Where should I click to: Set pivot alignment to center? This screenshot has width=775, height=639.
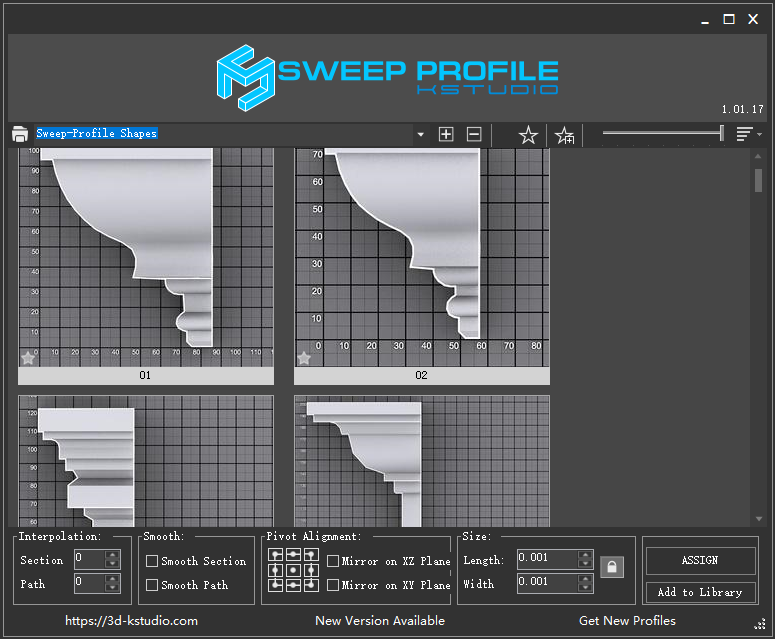294,570
